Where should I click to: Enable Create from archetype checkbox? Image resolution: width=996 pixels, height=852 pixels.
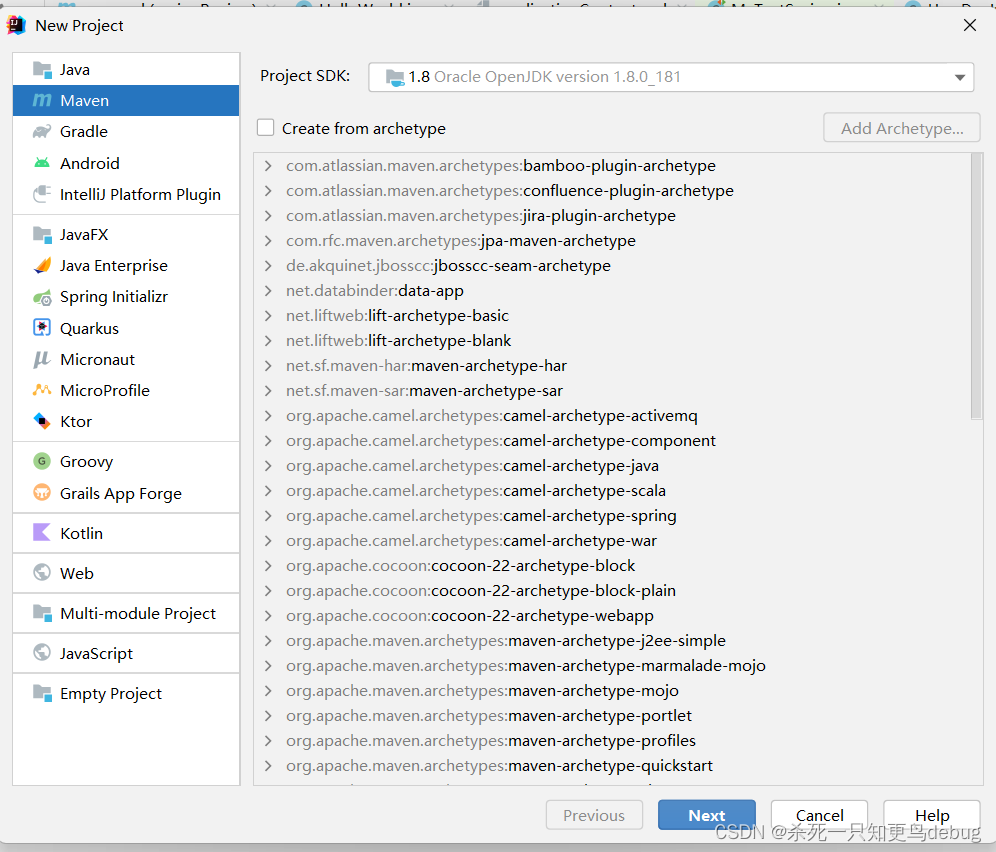(x=266, y=128)
